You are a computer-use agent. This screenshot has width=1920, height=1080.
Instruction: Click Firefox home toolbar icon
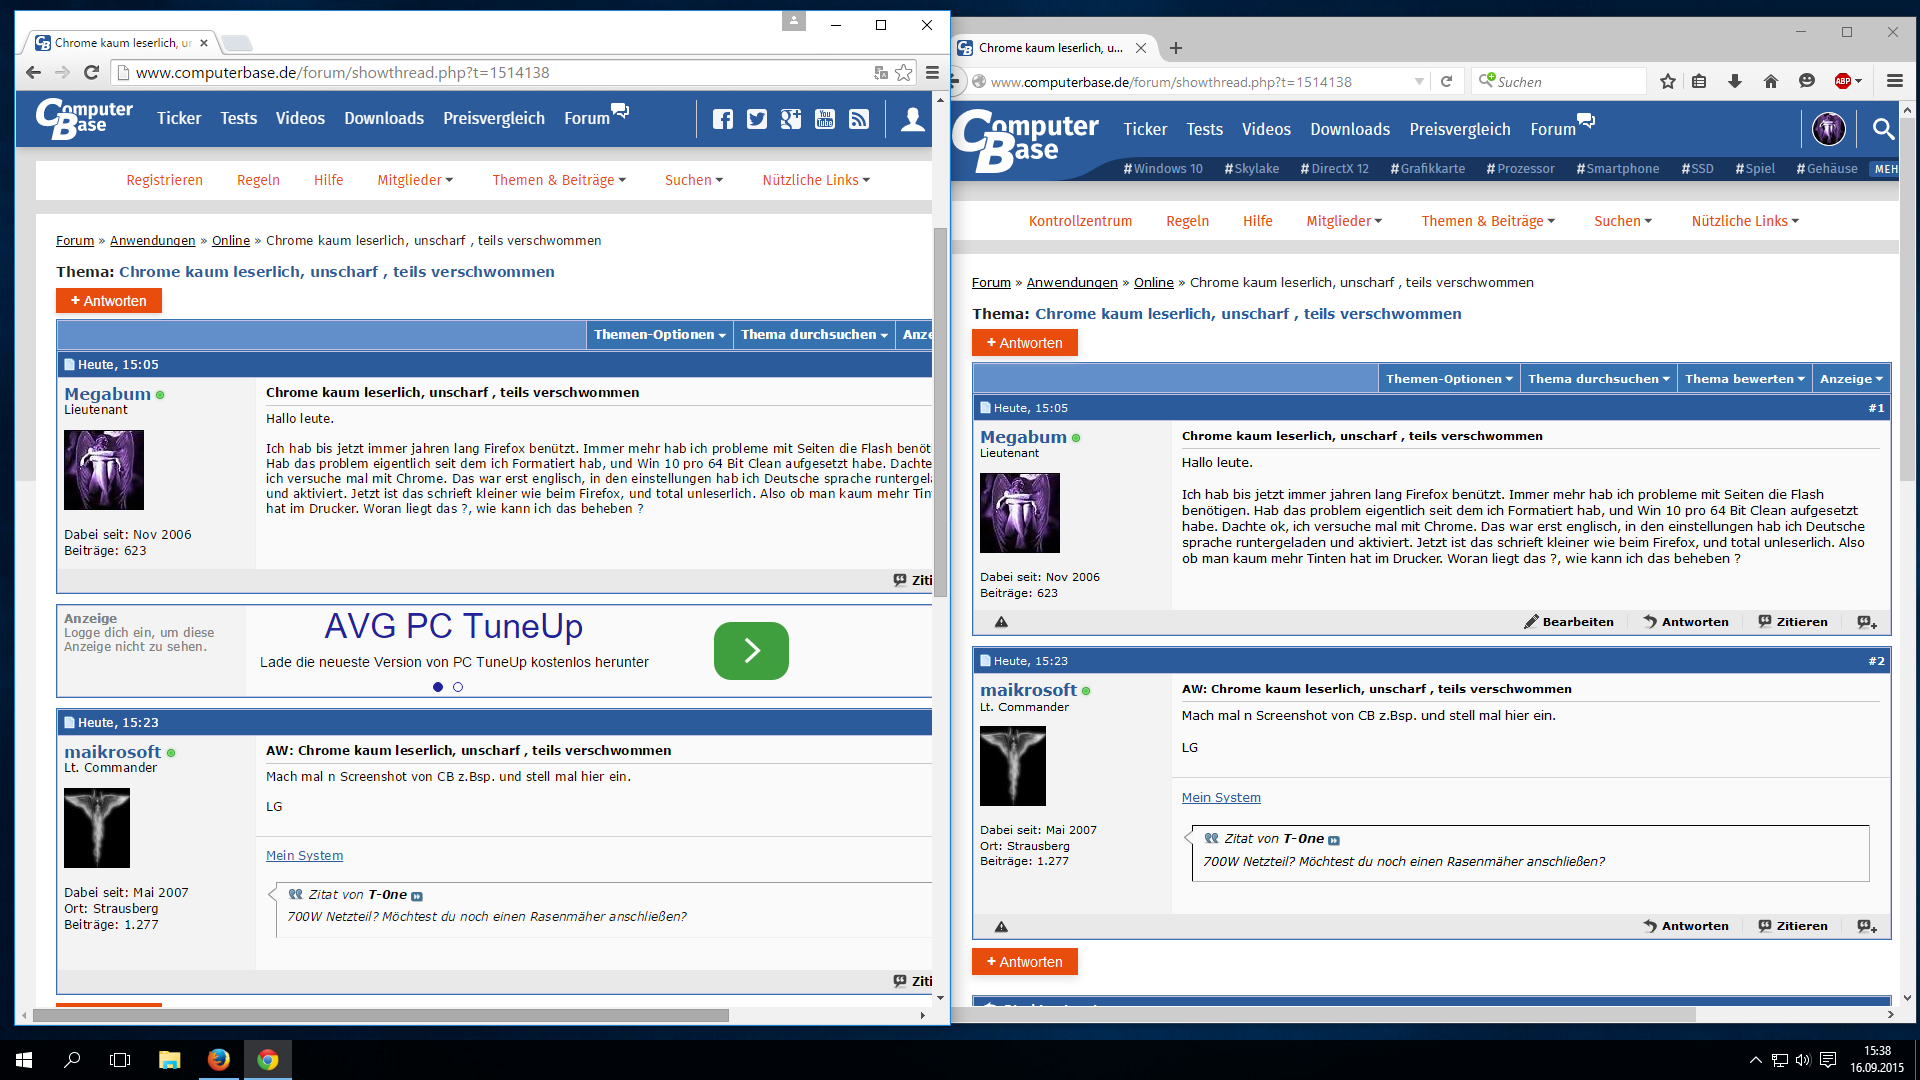pyautogui.click(x=1771, y=82)
